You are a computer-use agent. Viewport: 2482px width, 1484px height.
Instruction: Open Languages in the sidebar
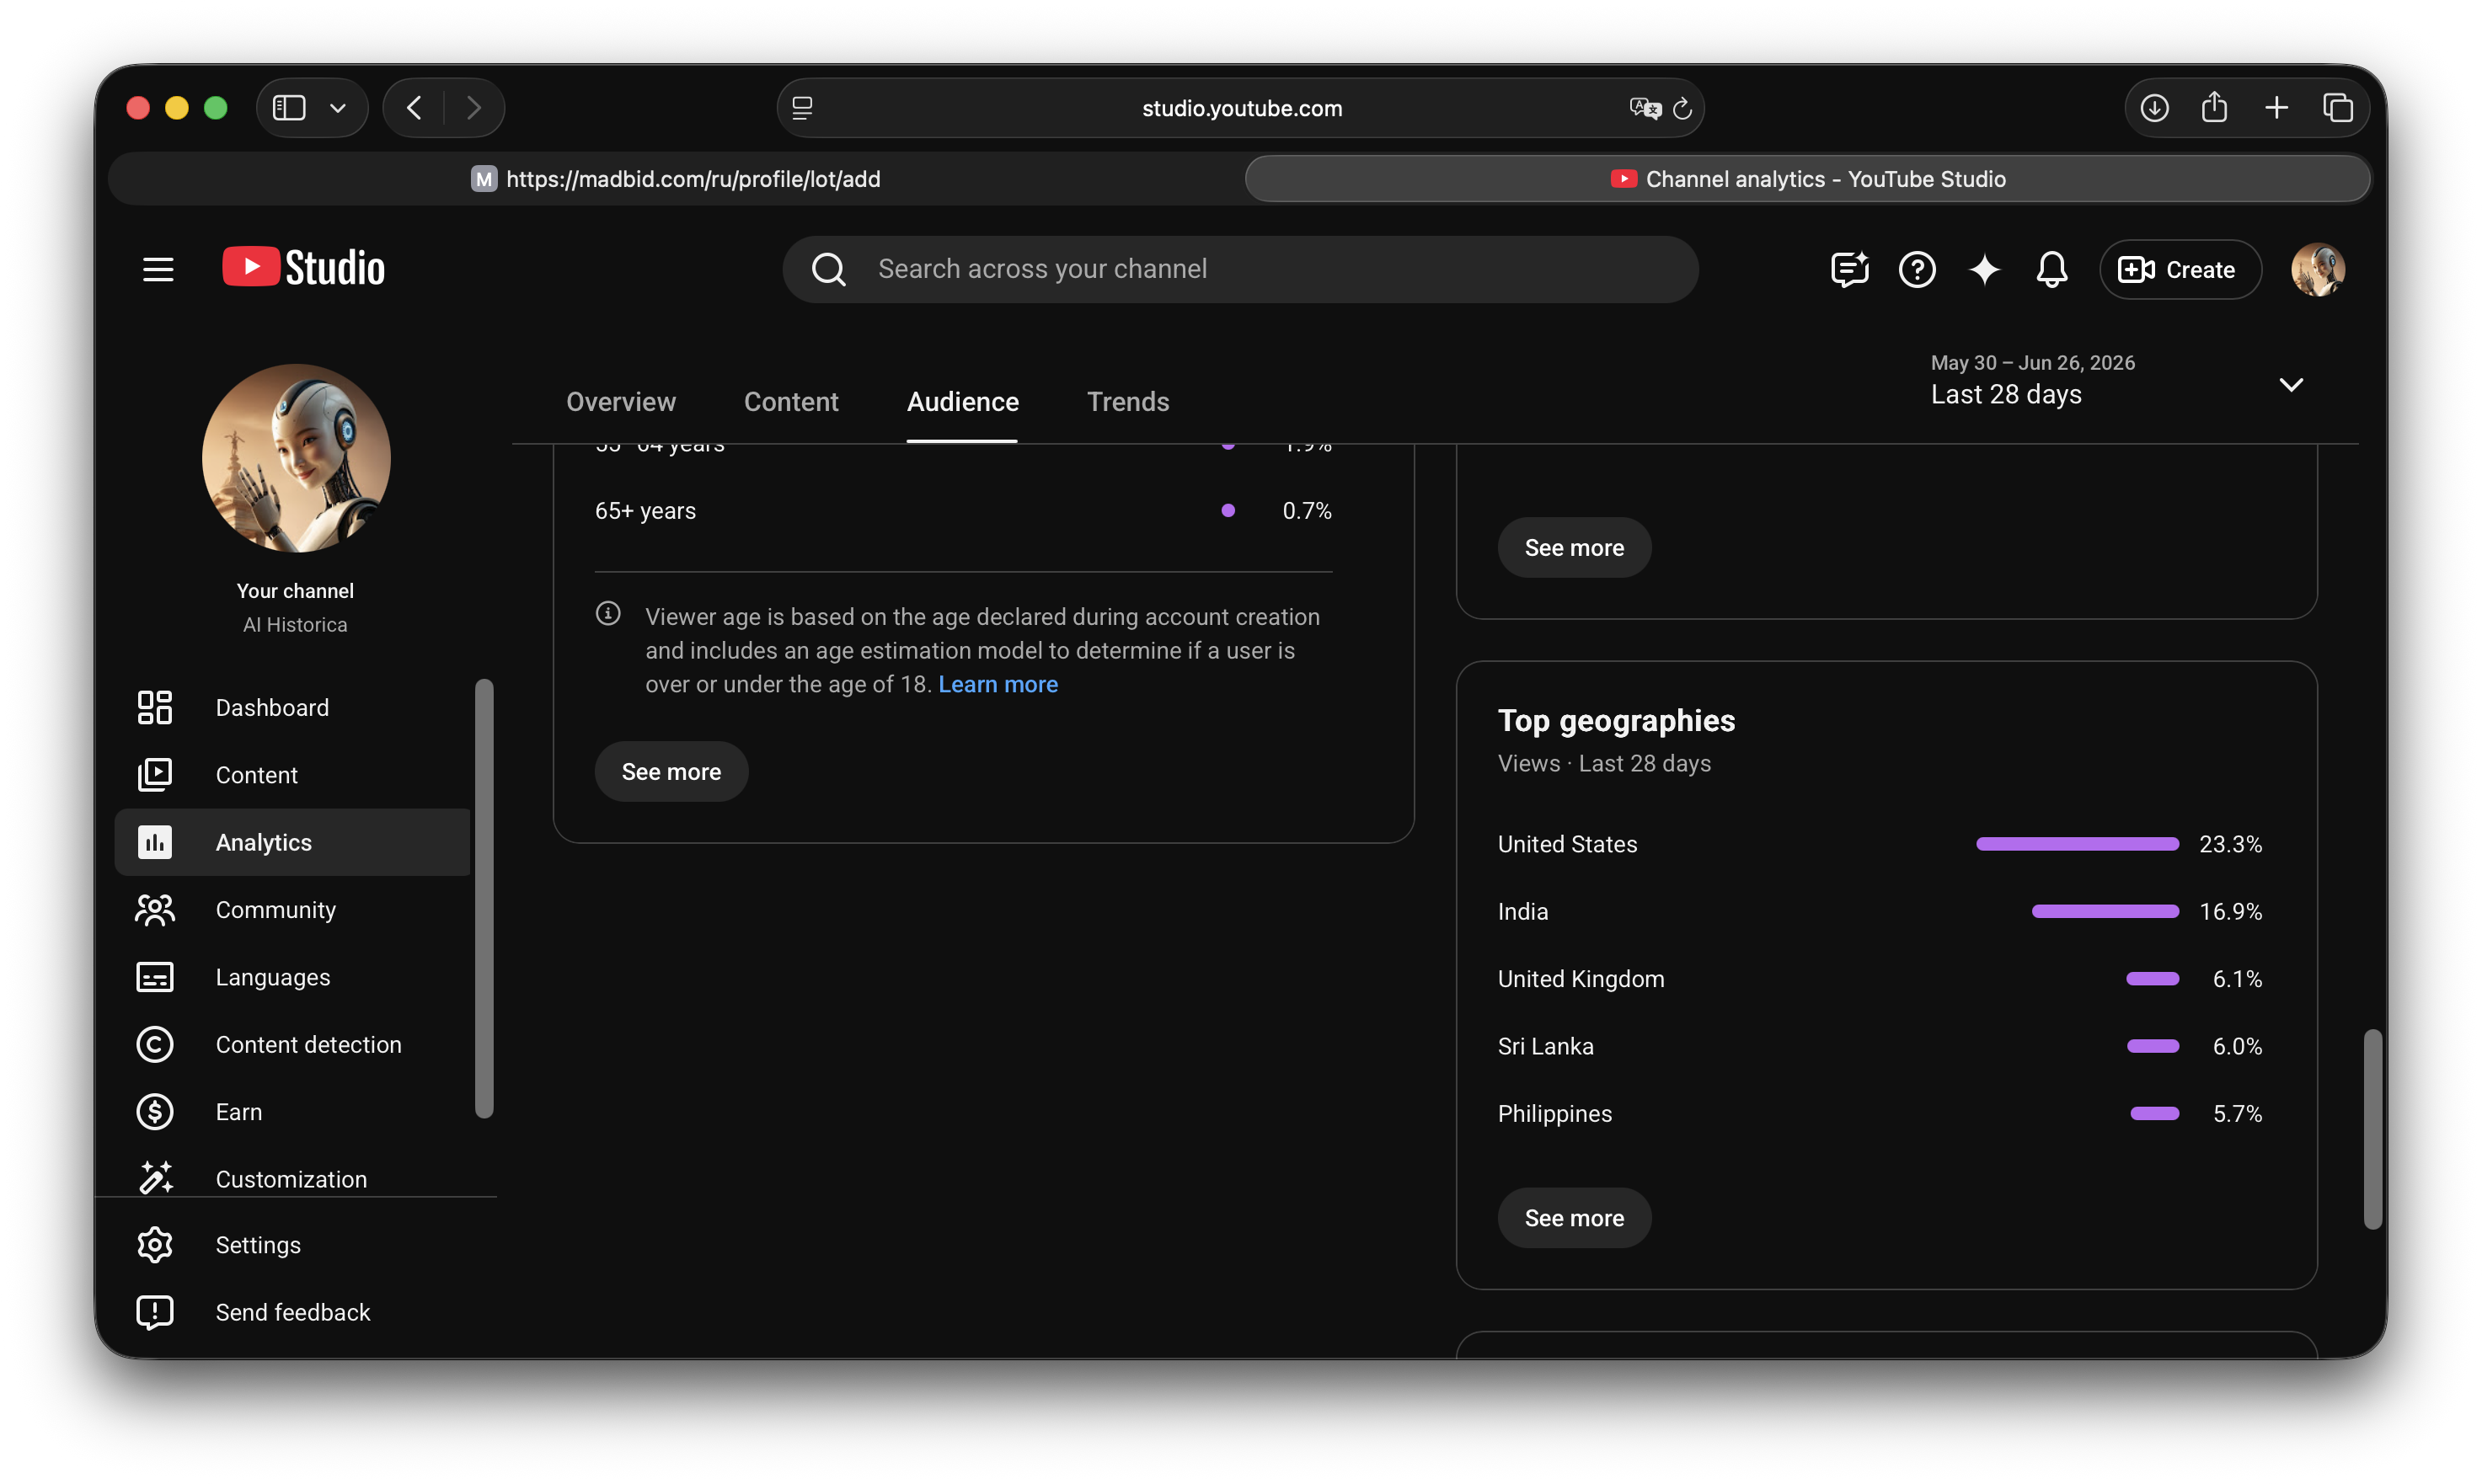point(292,976)
